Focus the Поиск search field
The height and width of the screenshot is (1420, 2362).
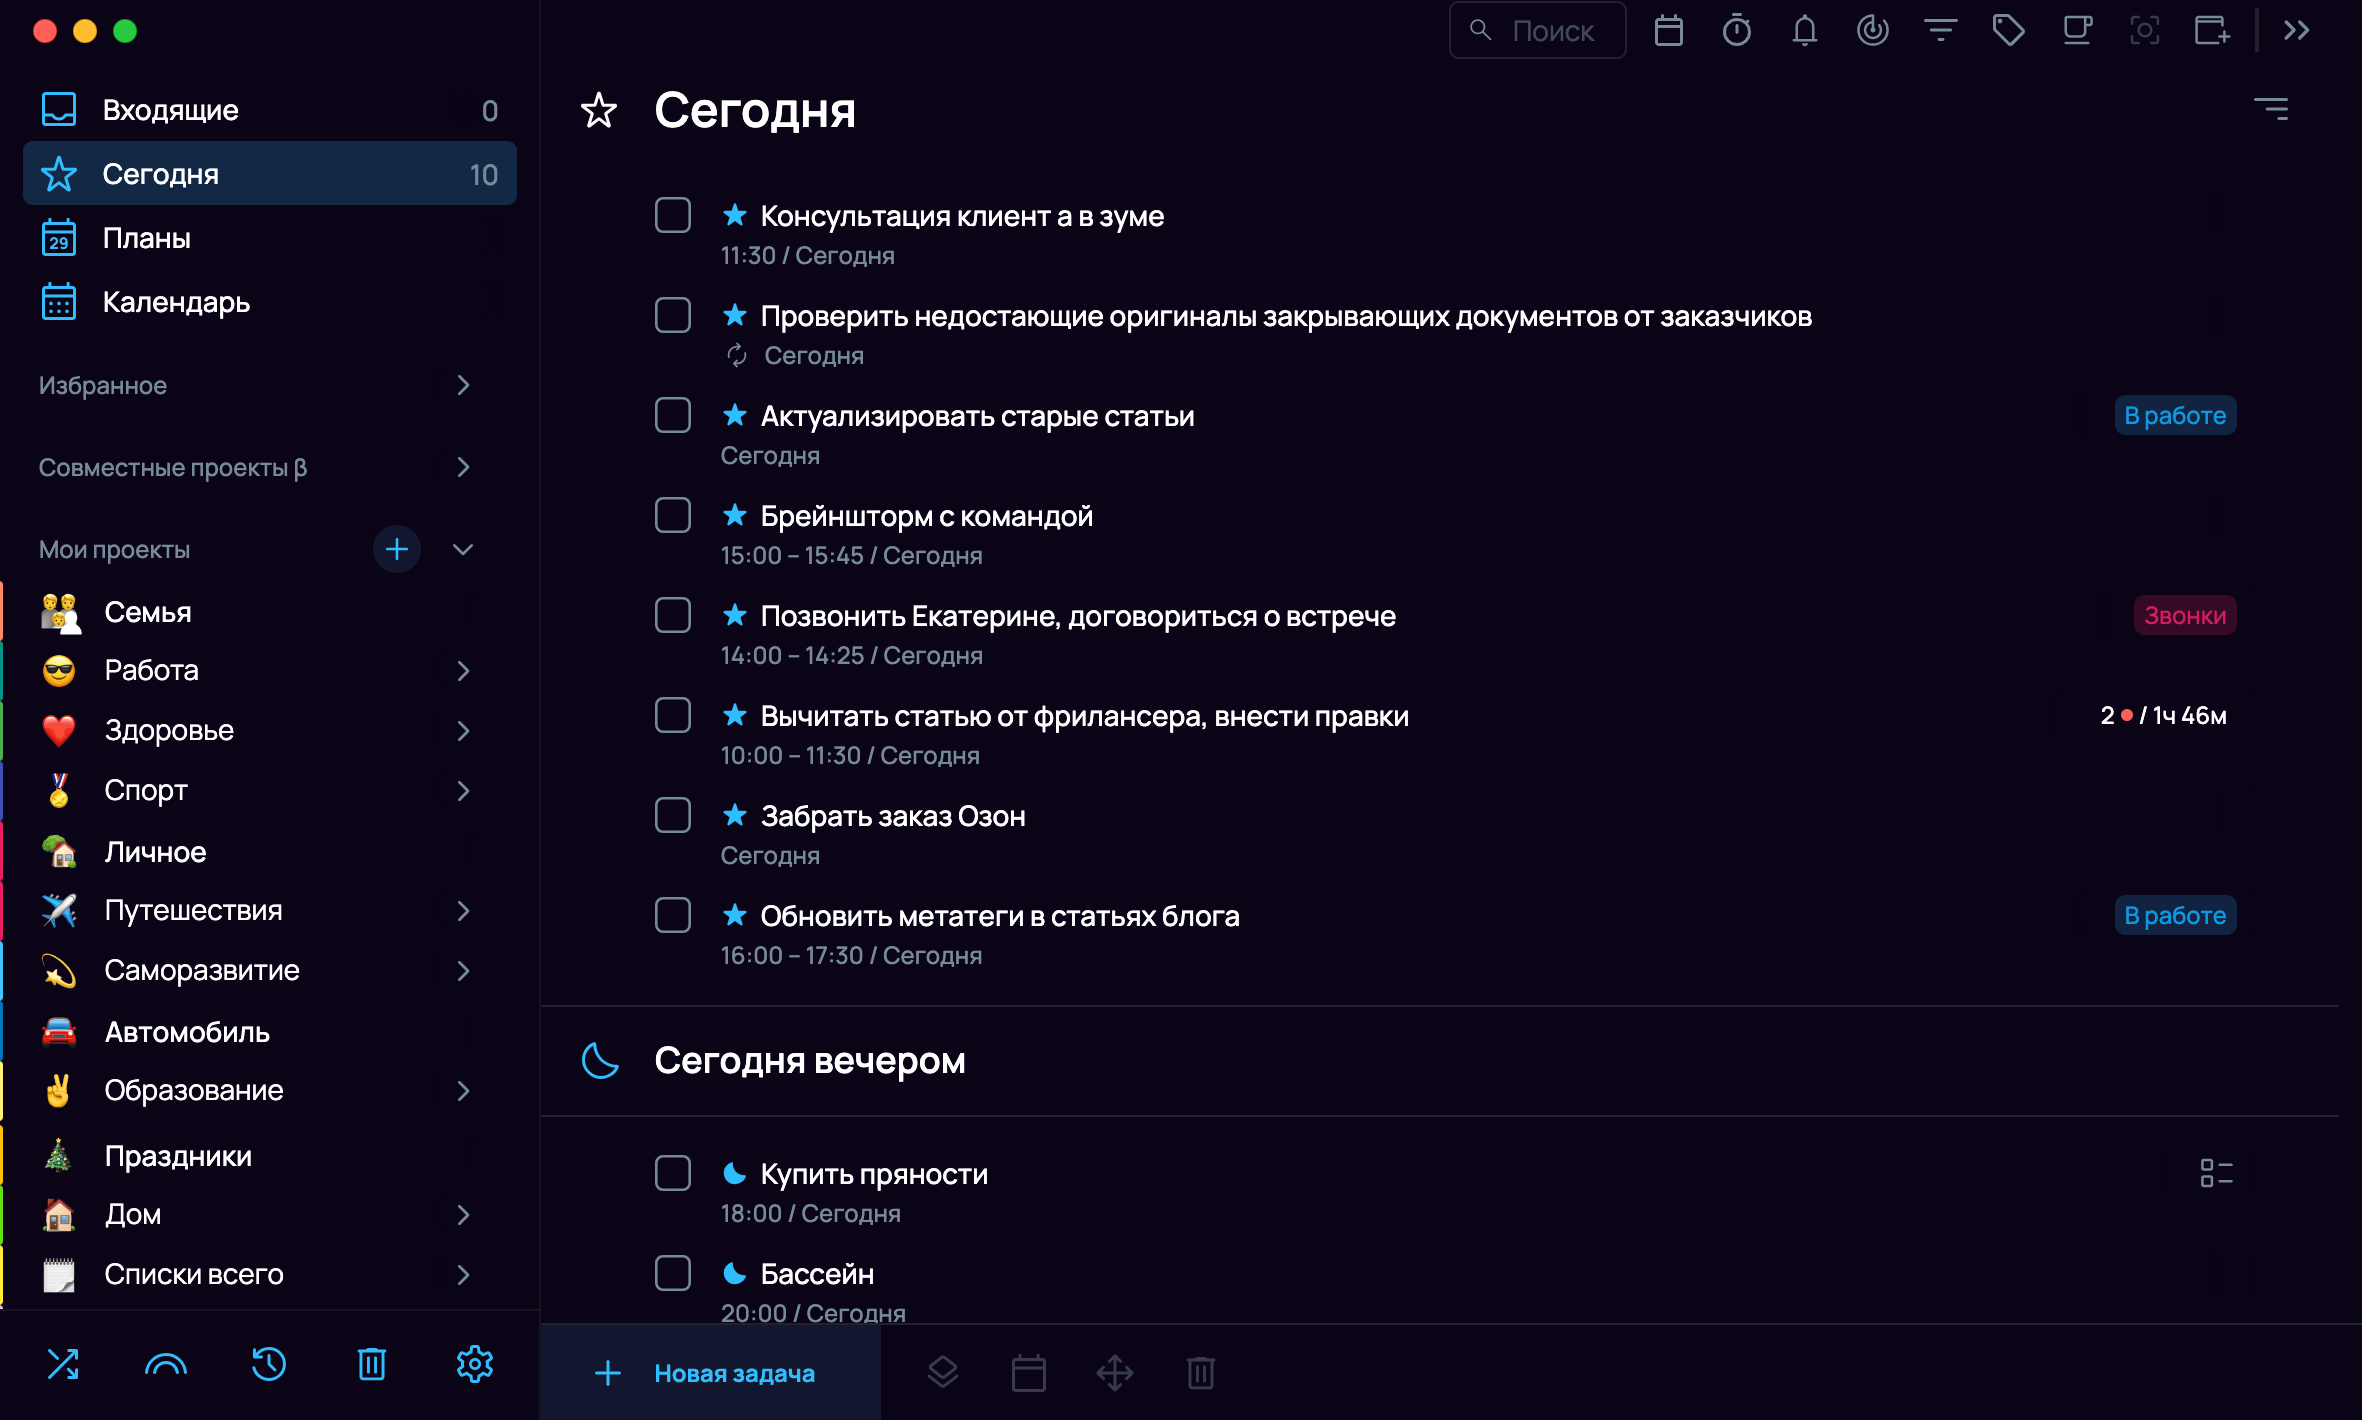click(x=1552, y=31)
